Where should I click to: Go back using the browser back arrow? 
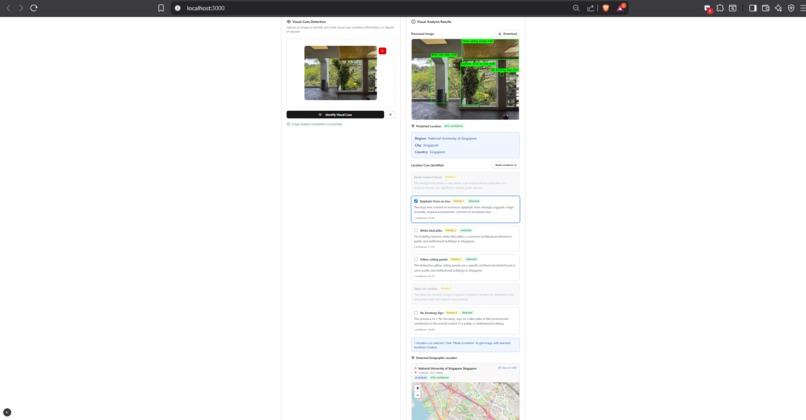click(8, 8)
